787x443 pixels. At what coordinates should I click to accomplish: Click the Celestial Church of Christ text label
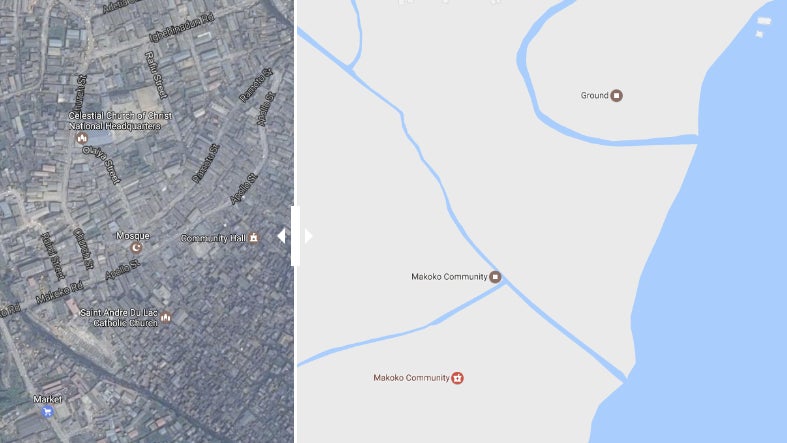(x=120, y=121)
